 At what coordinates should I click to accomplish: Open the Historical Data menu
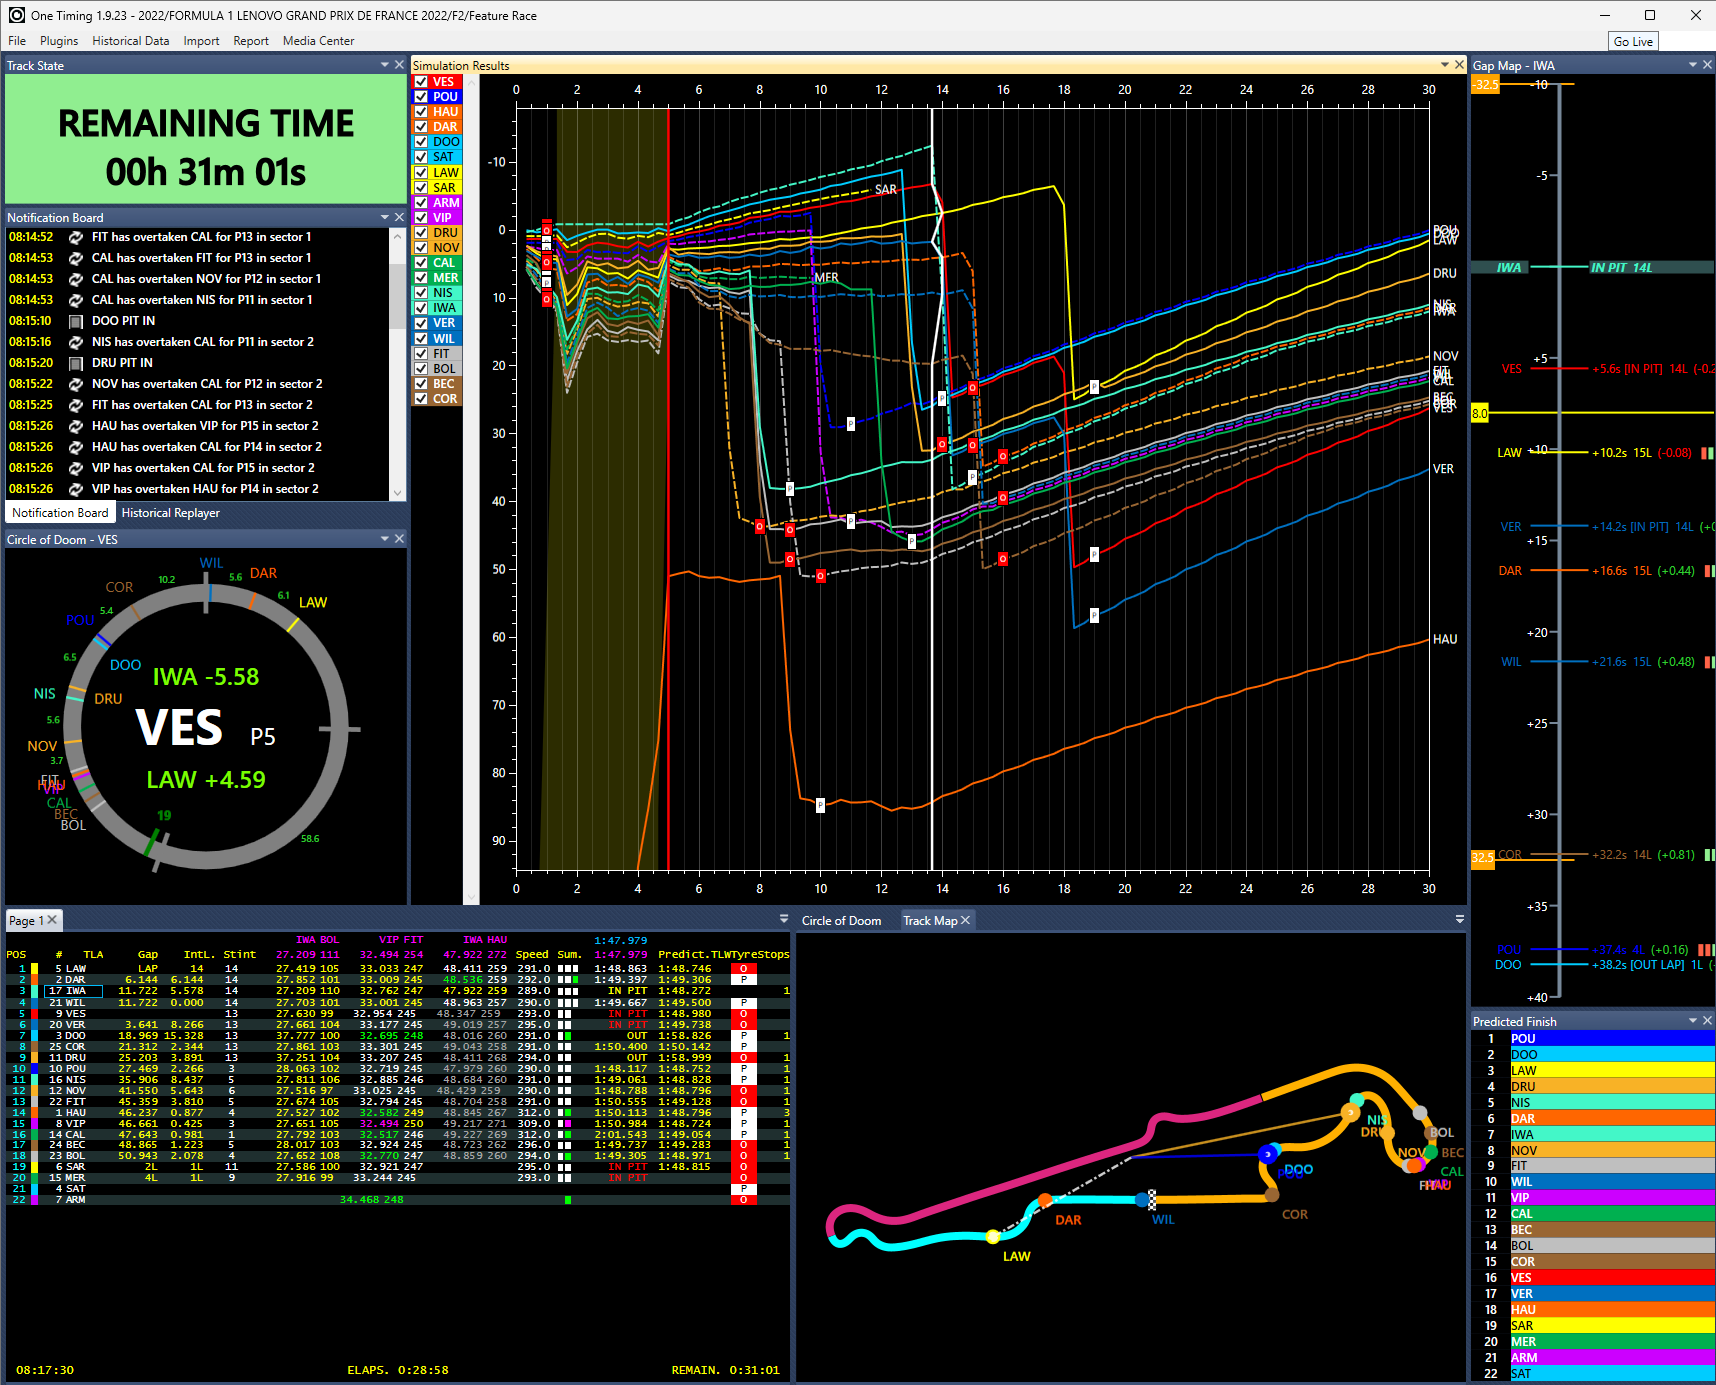pos(130,41)
